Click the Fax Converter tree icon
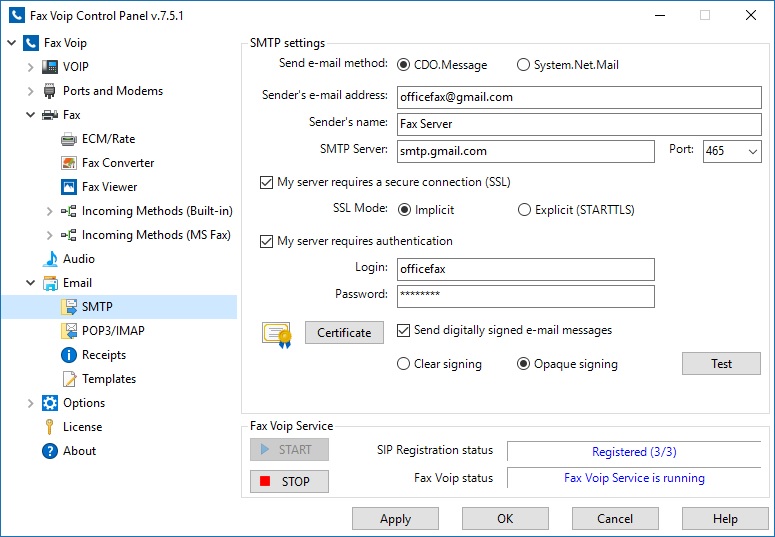 click(69, 163)
